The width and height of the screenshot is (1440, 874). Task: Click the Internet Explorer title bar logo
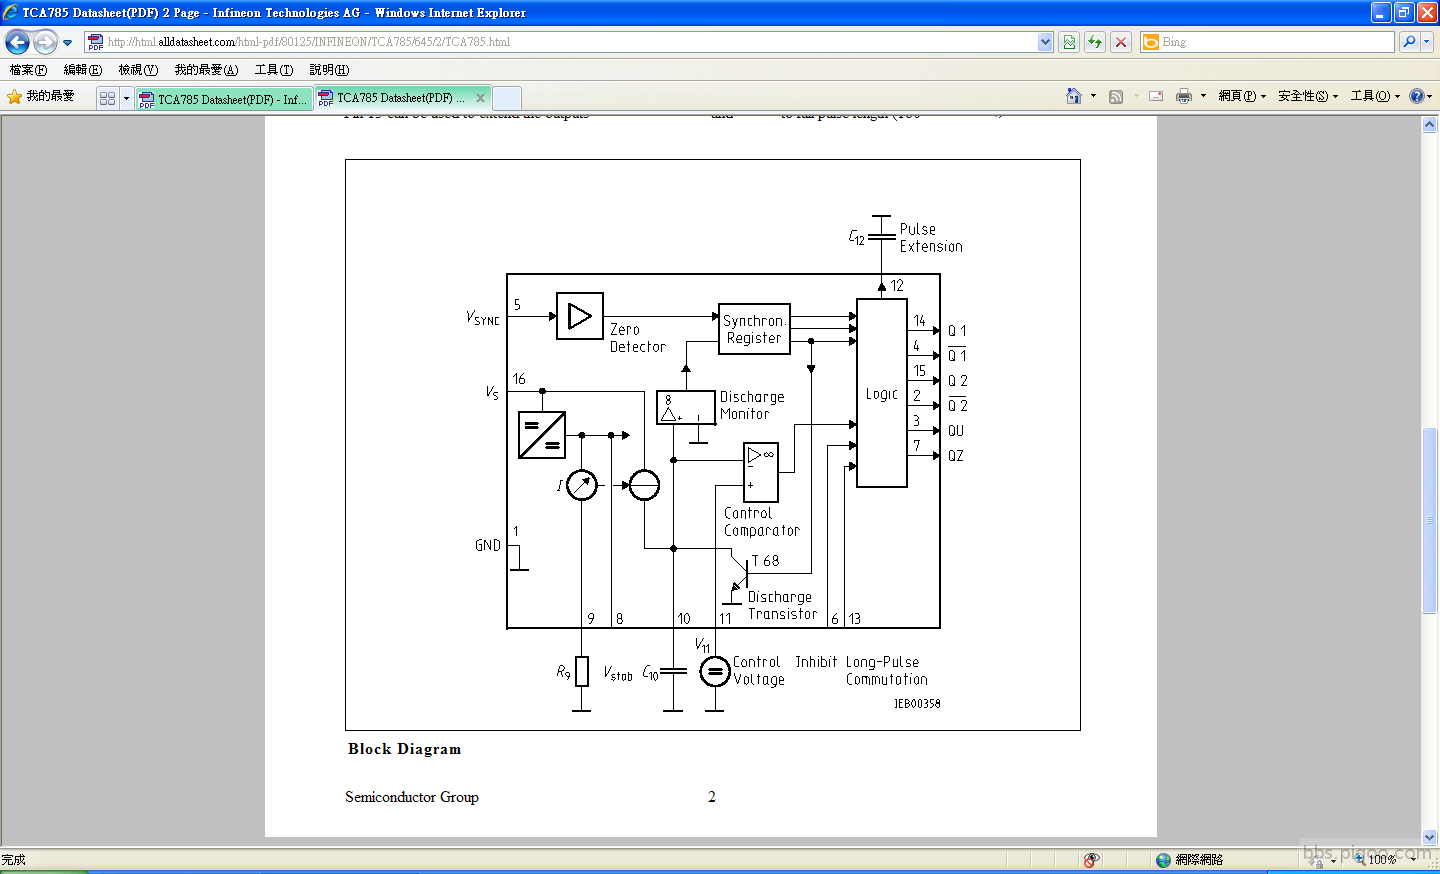(x=11, y=12)
